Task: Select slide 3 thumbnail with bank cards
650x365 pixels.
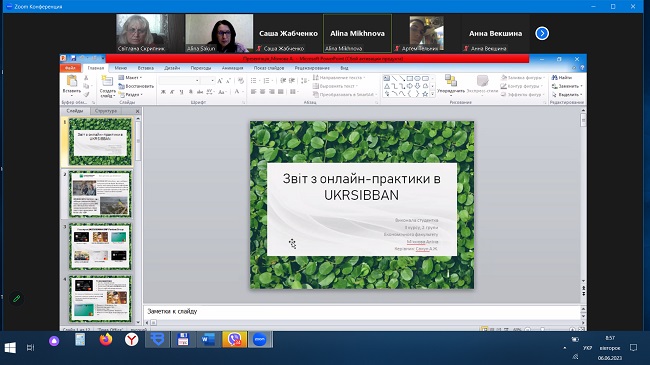Action: 100,246
